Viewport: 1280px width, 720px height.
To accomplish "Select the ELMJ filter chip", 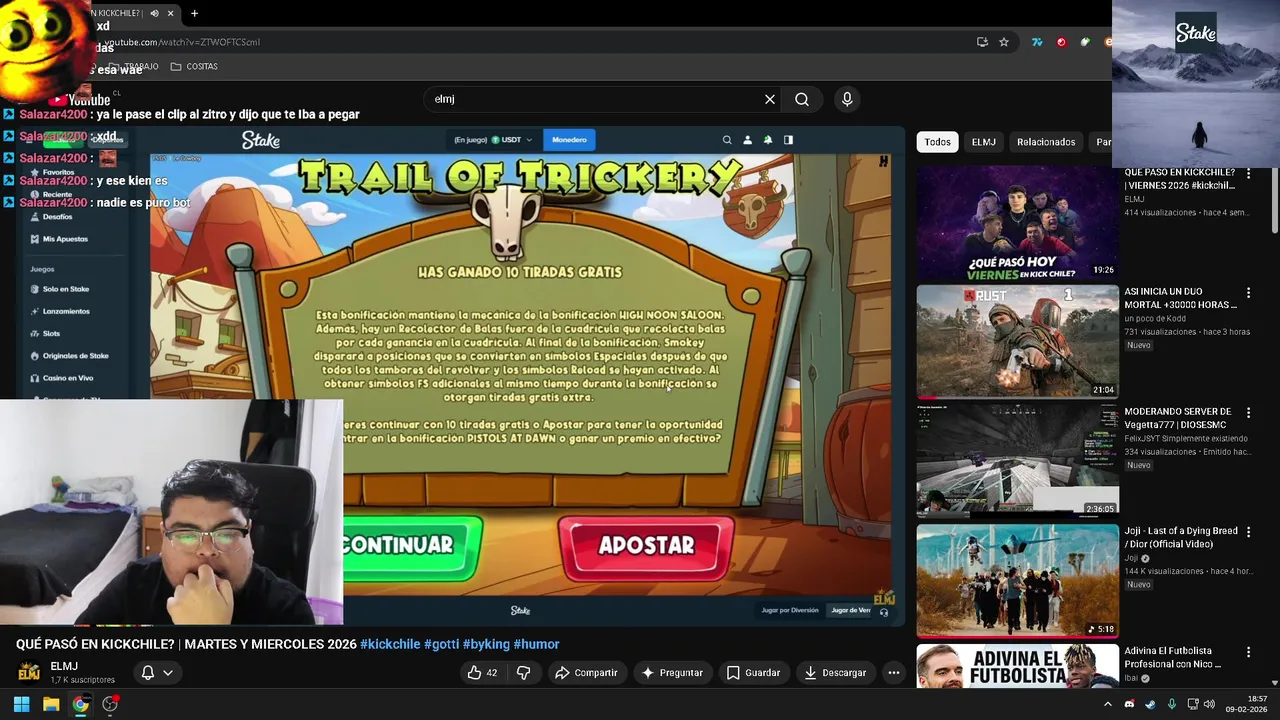I will tap(984, 142).
